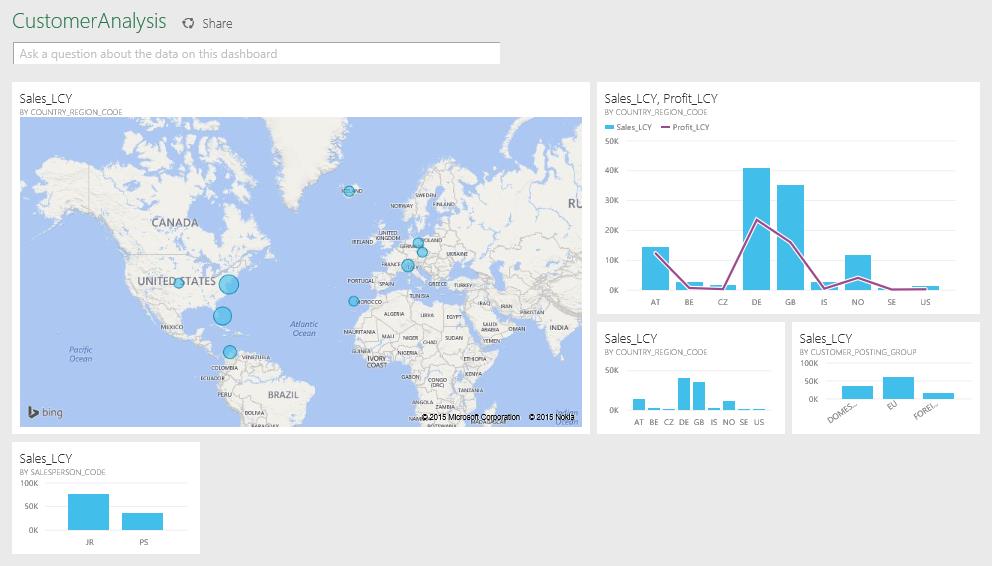Select the AT bar in combo chart
Image resolution: width=992 pixels, height=566 pixels.
click(x=655, y=269)
